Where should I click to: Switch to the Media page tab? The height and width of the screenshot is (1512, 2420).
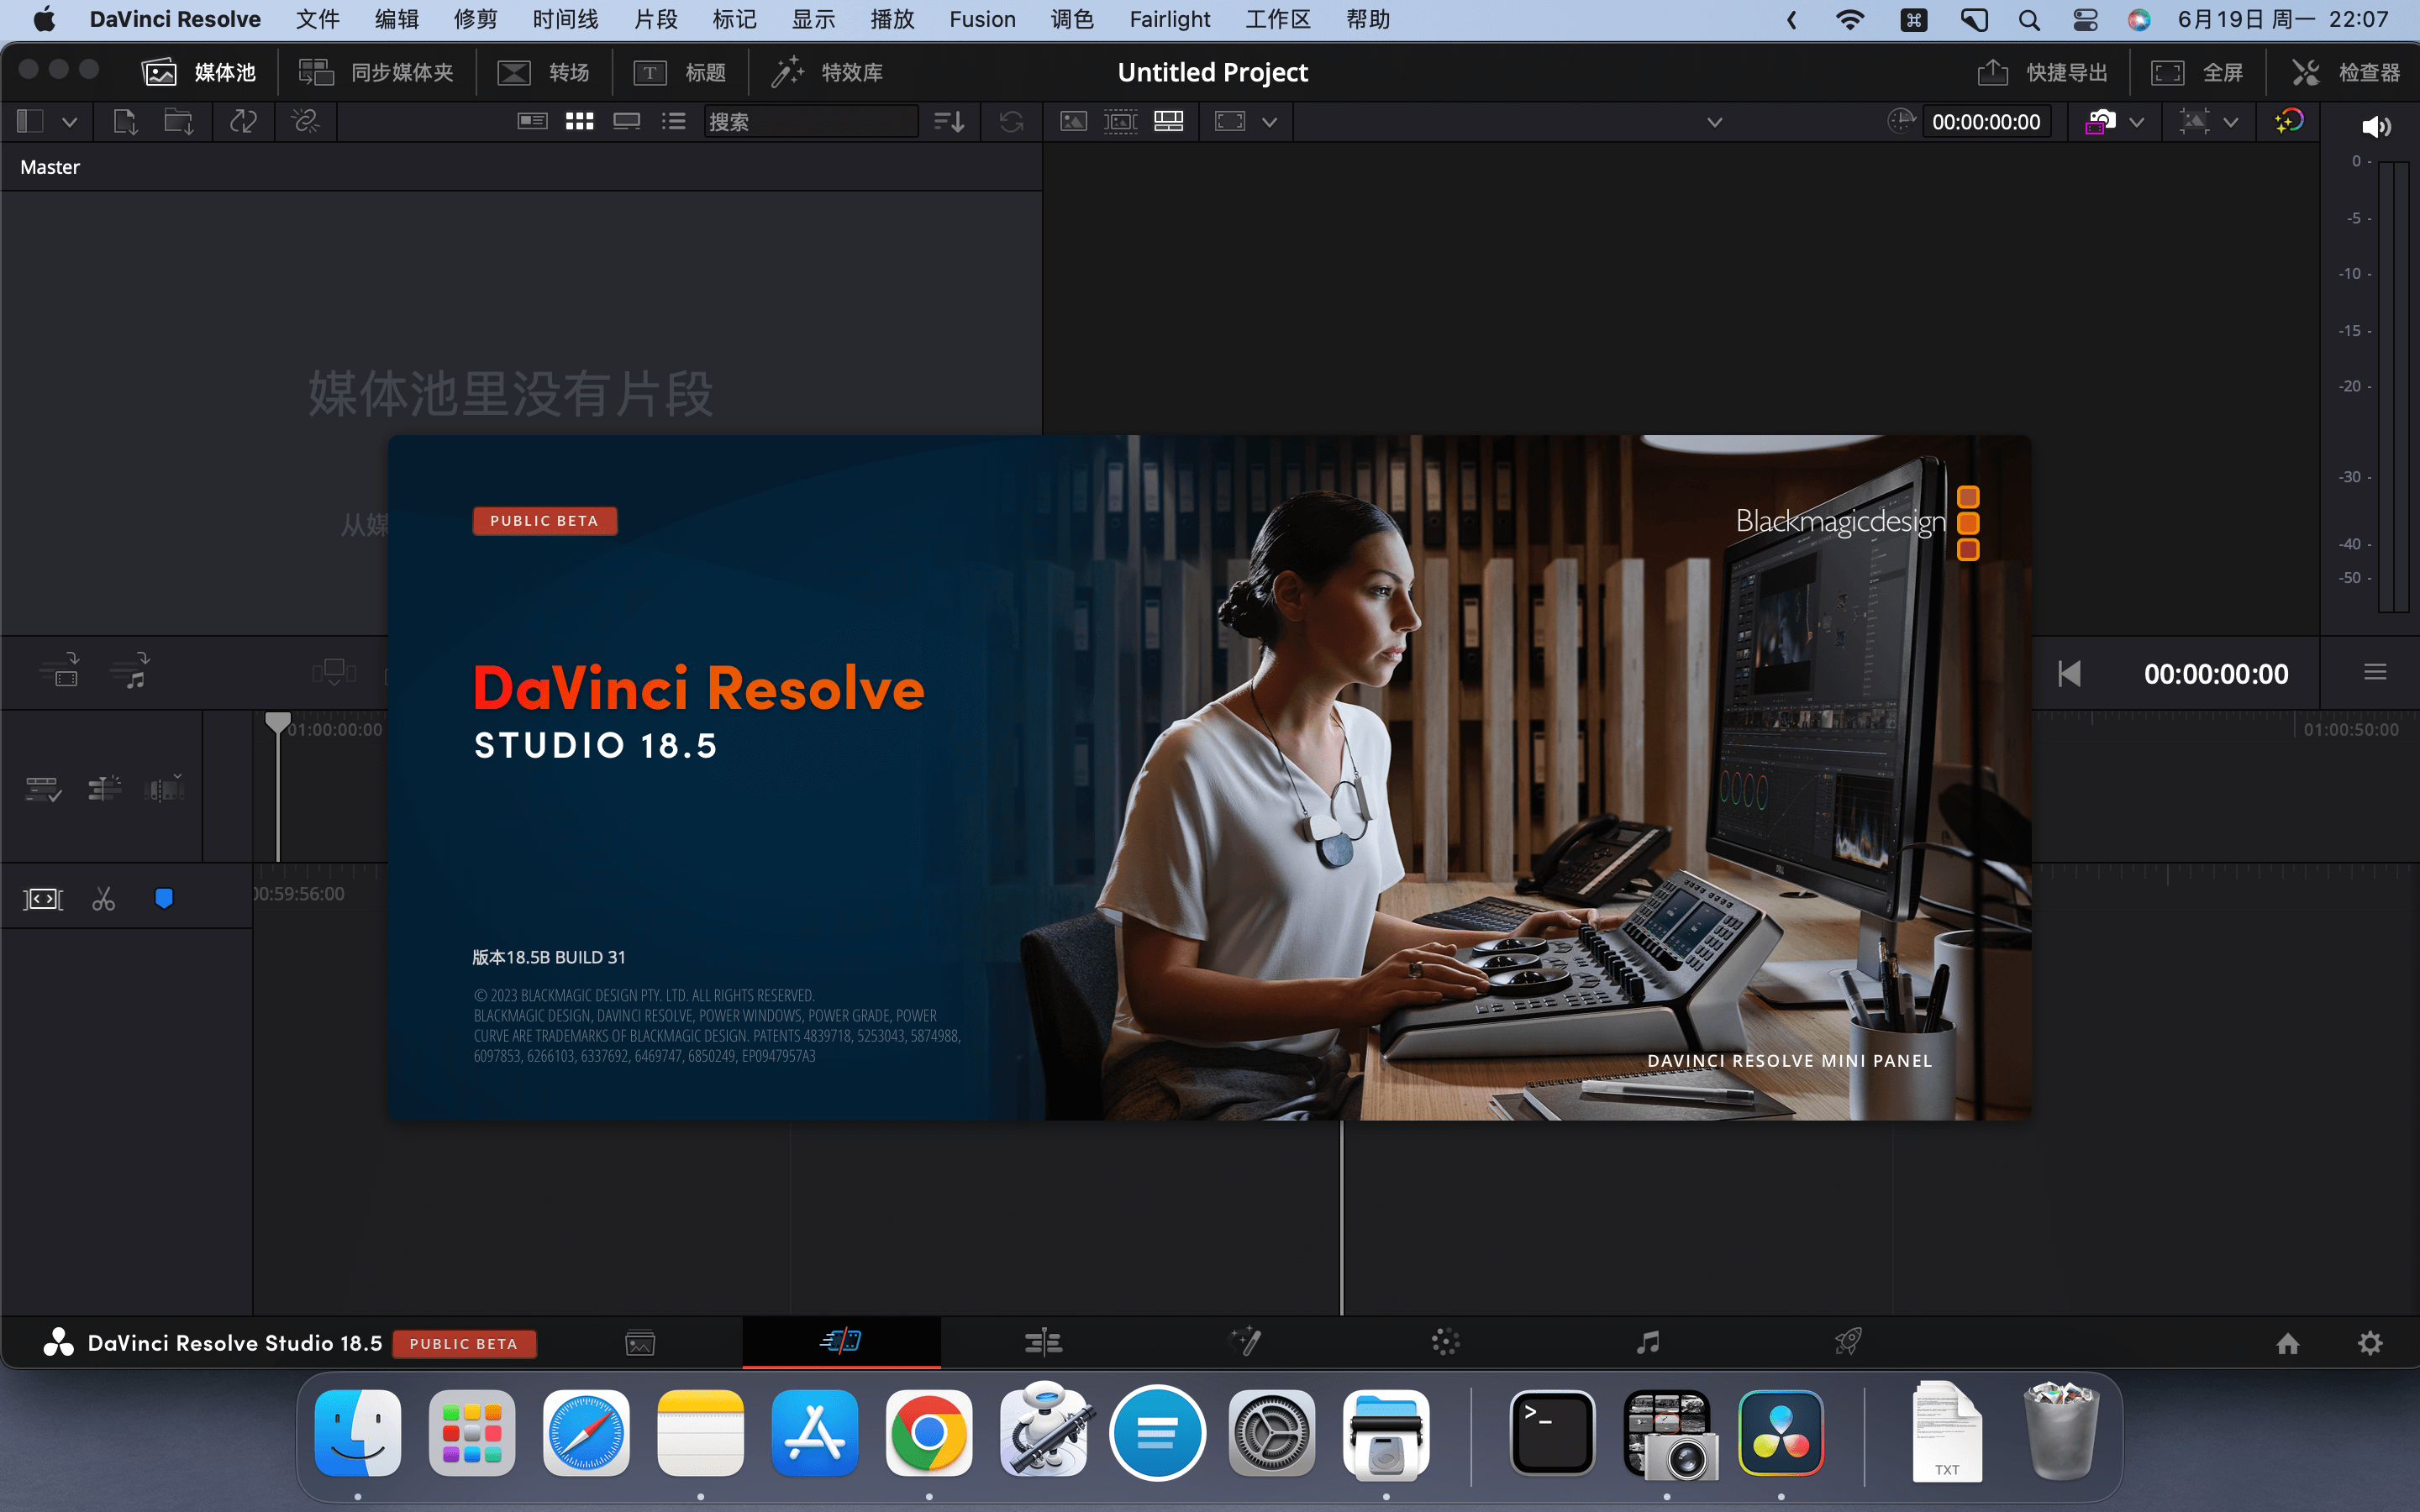click(640, 1342)
